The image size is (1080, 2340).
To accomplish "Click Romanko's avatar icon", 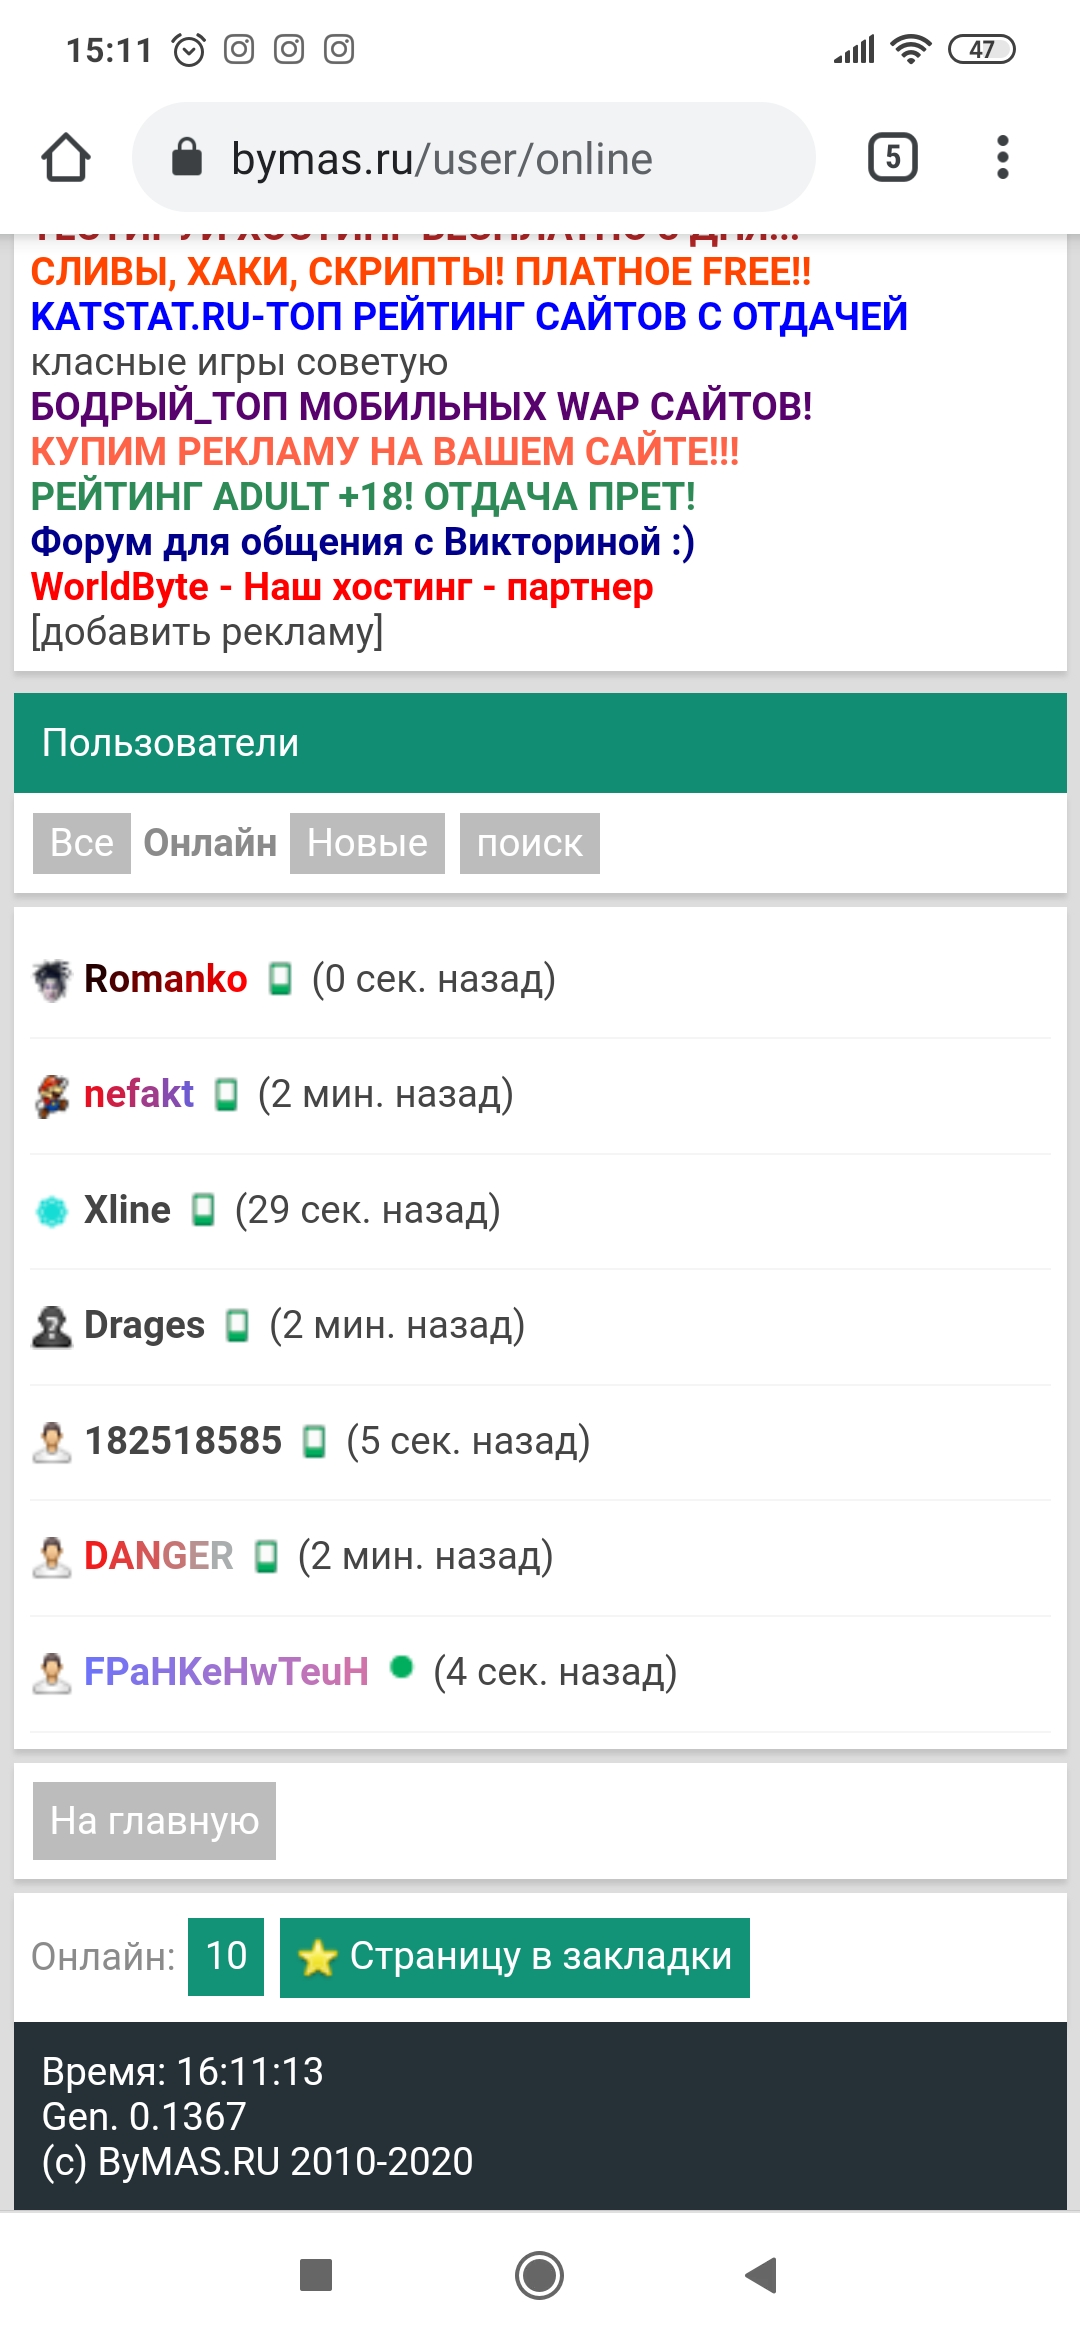I will point(52,980).
